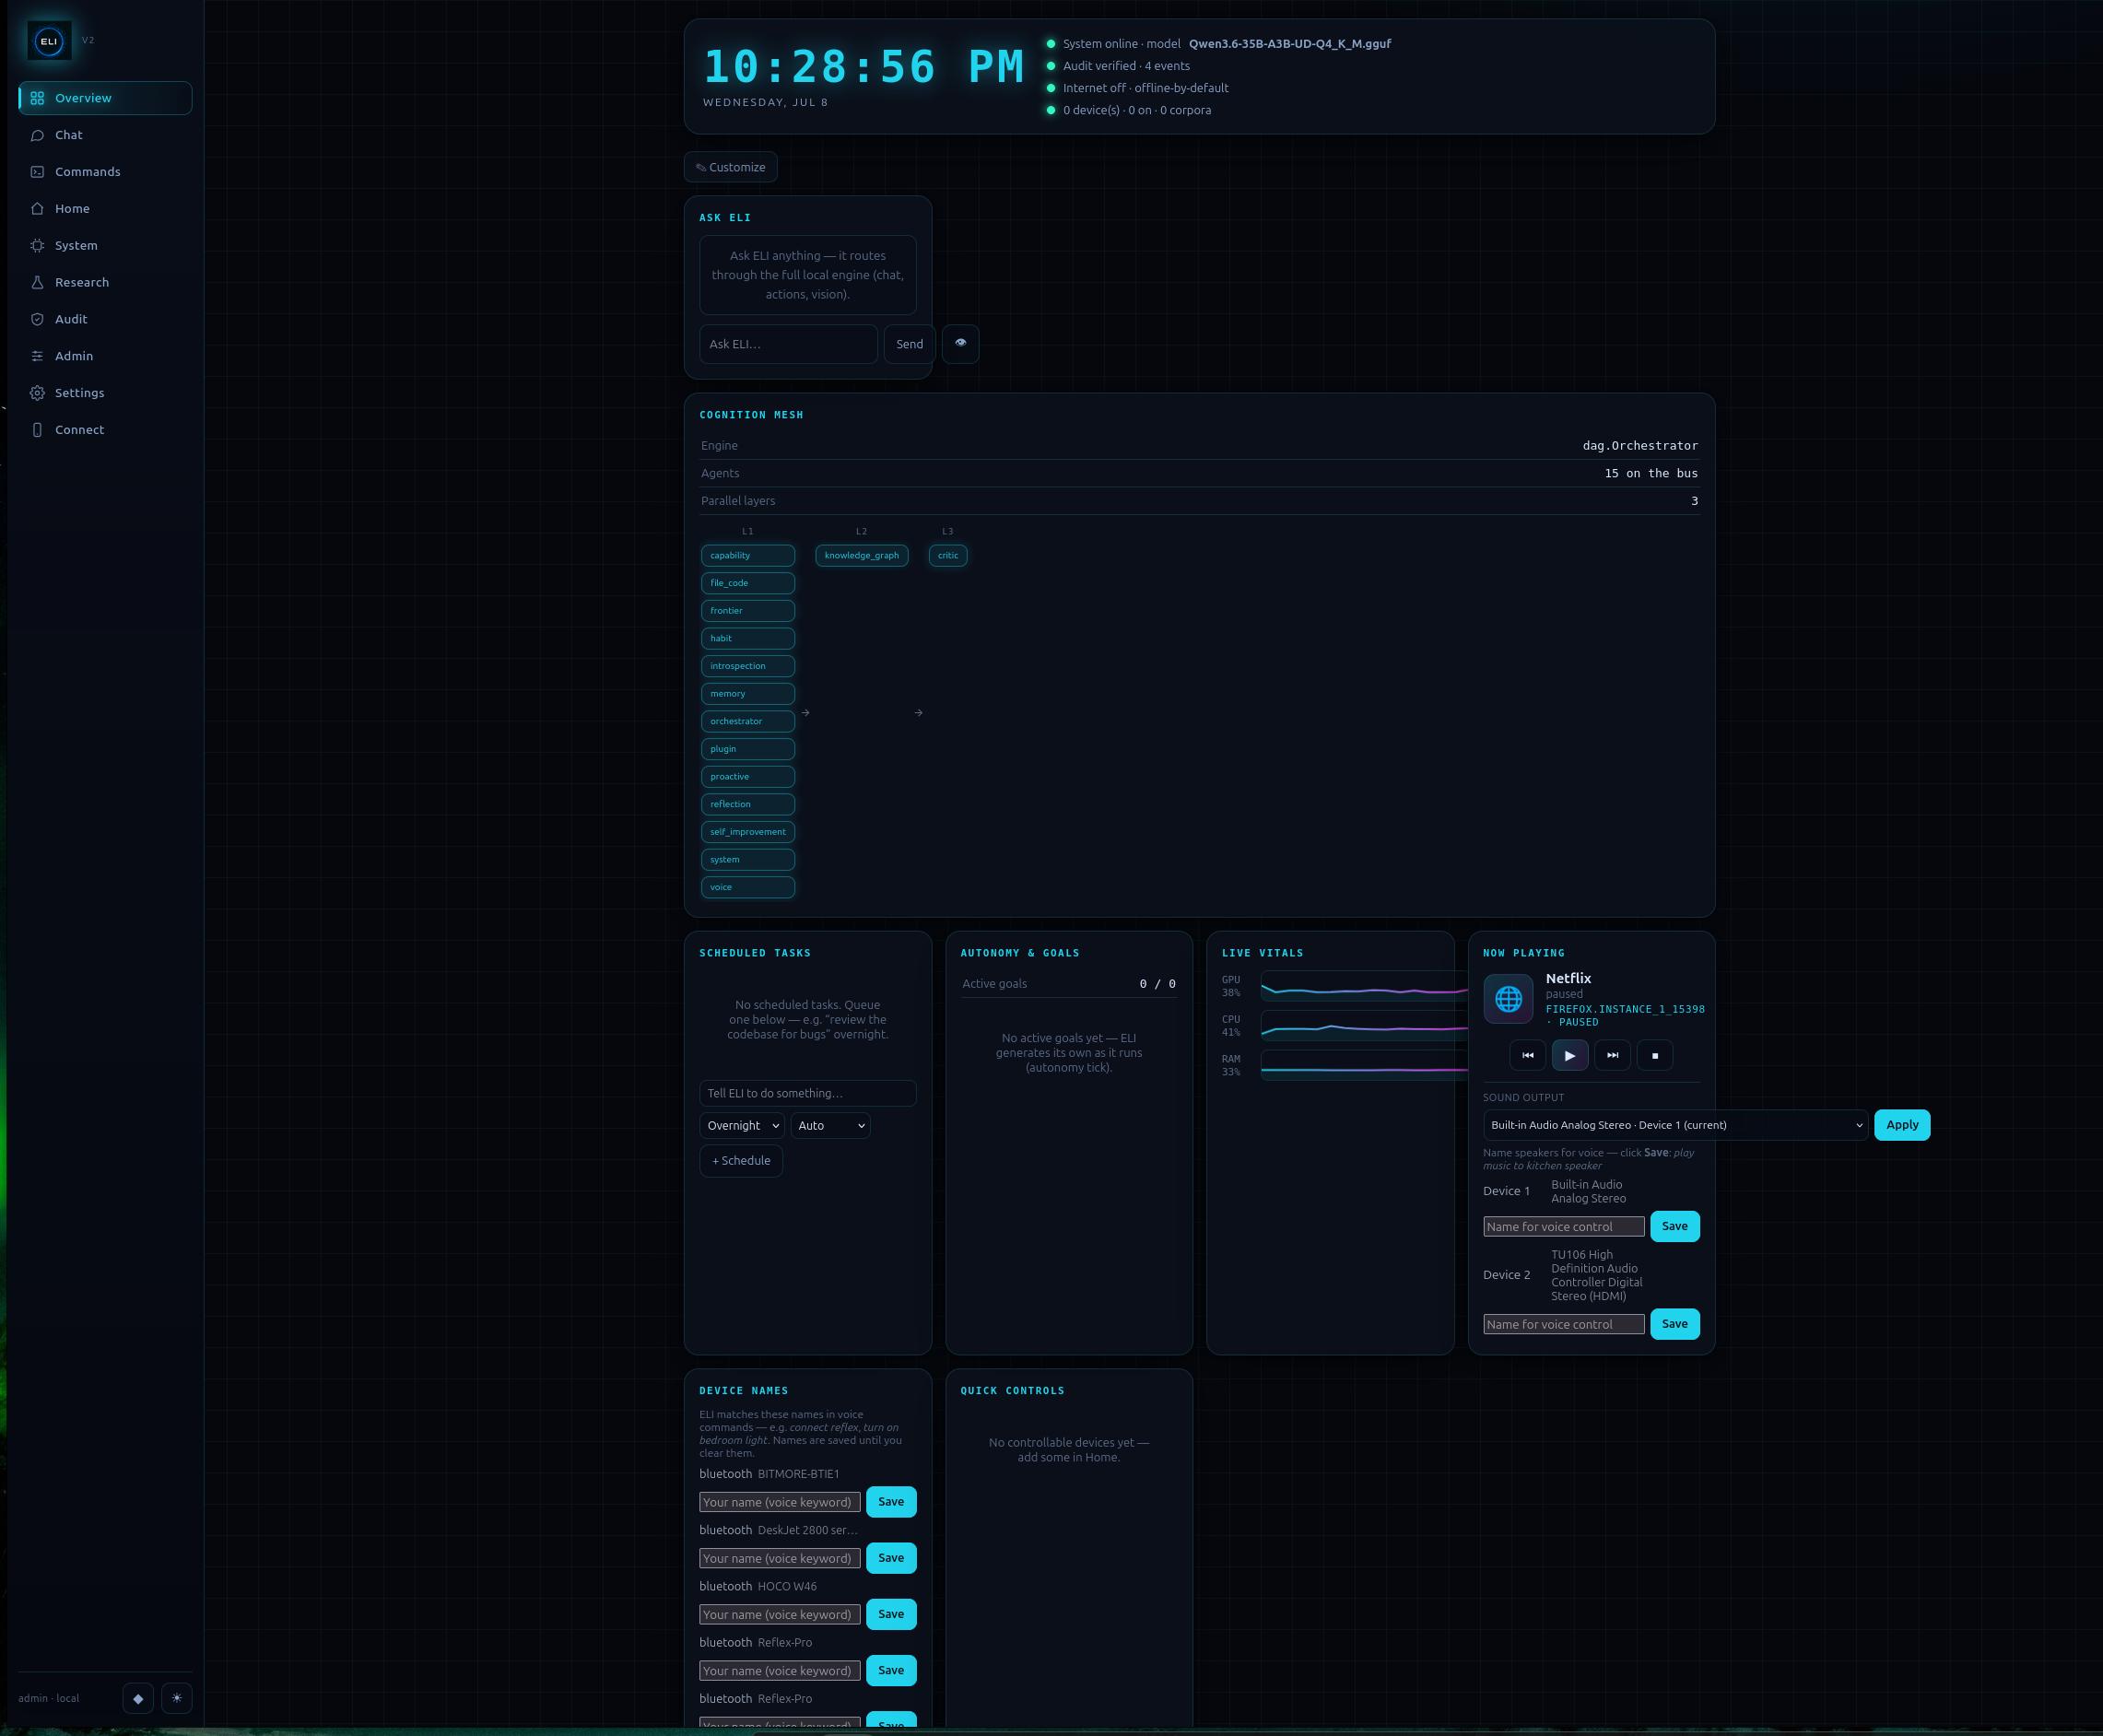Click the + Schedule button
Viewport: 2103px width, 1736px height.
(741, 1161)
